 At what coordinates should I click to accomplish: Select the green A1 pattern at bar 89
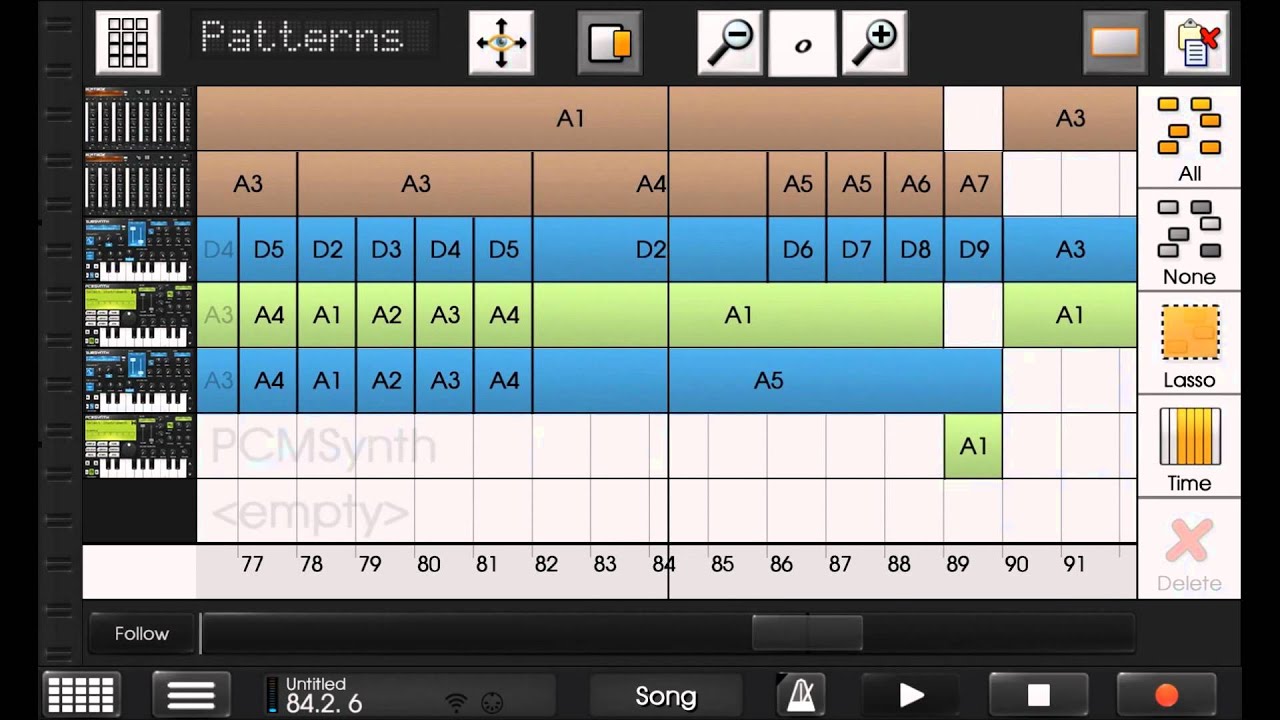(x=973, y=446)
